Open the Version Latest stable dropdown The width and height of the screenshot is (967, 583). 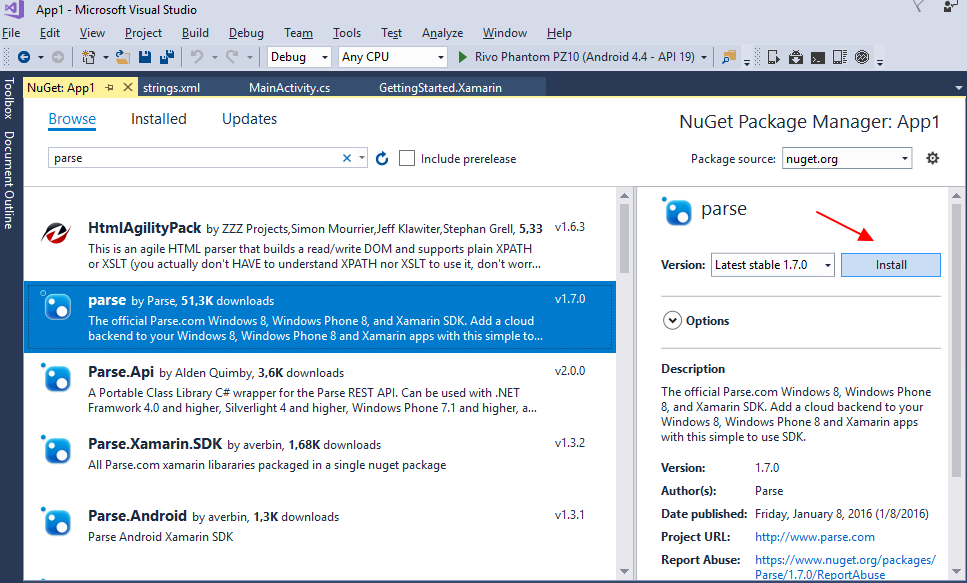pyautogui.click(x=773, y=265)
